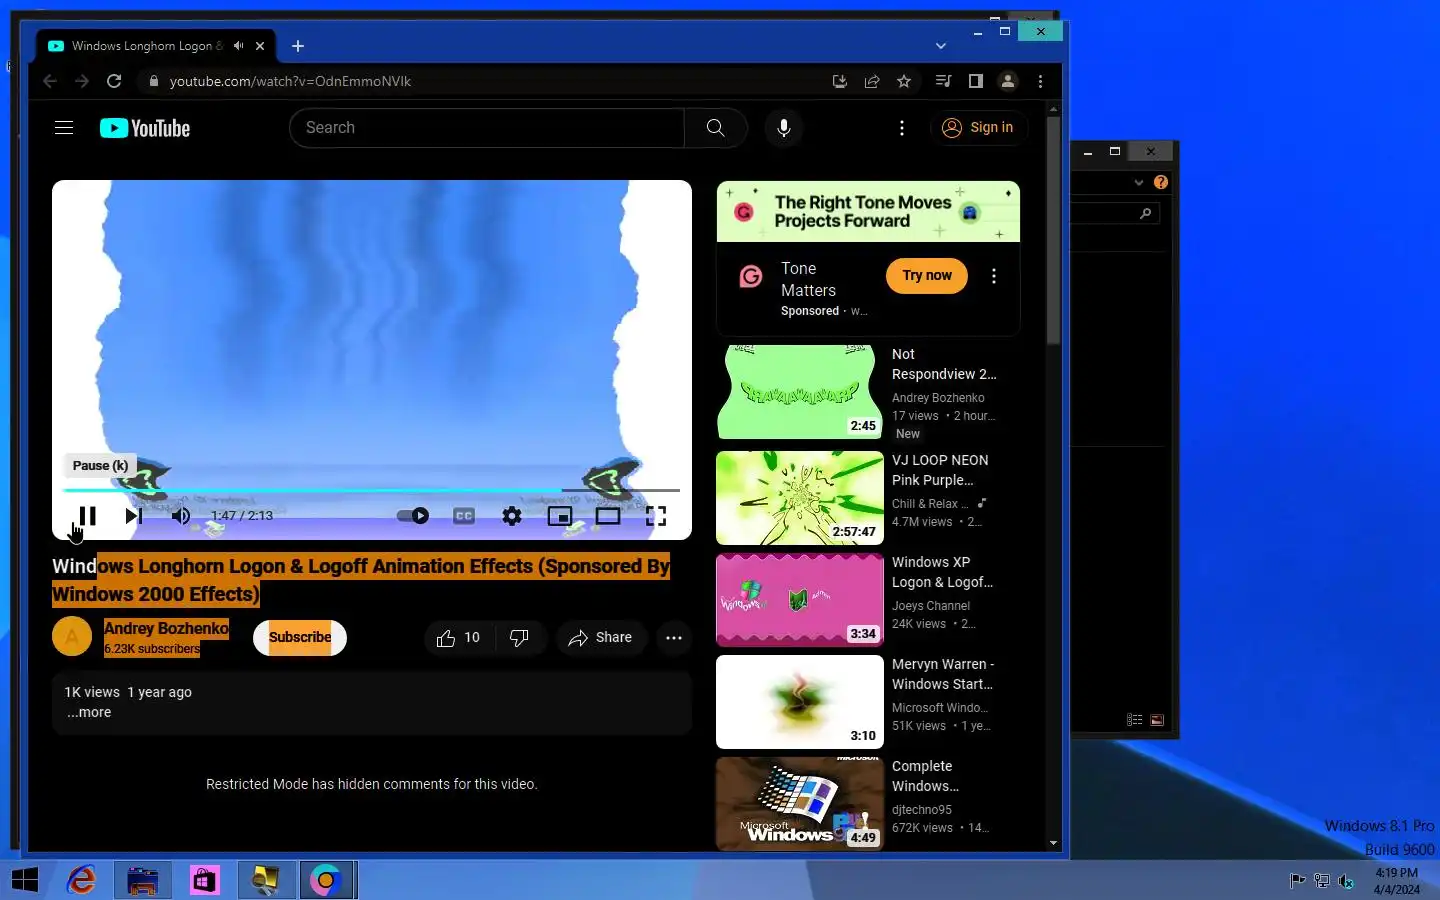This screenshot has width=1440, height=900.
Task: Select the Windows Longhorn Logon tab
Action: point(158,46)
